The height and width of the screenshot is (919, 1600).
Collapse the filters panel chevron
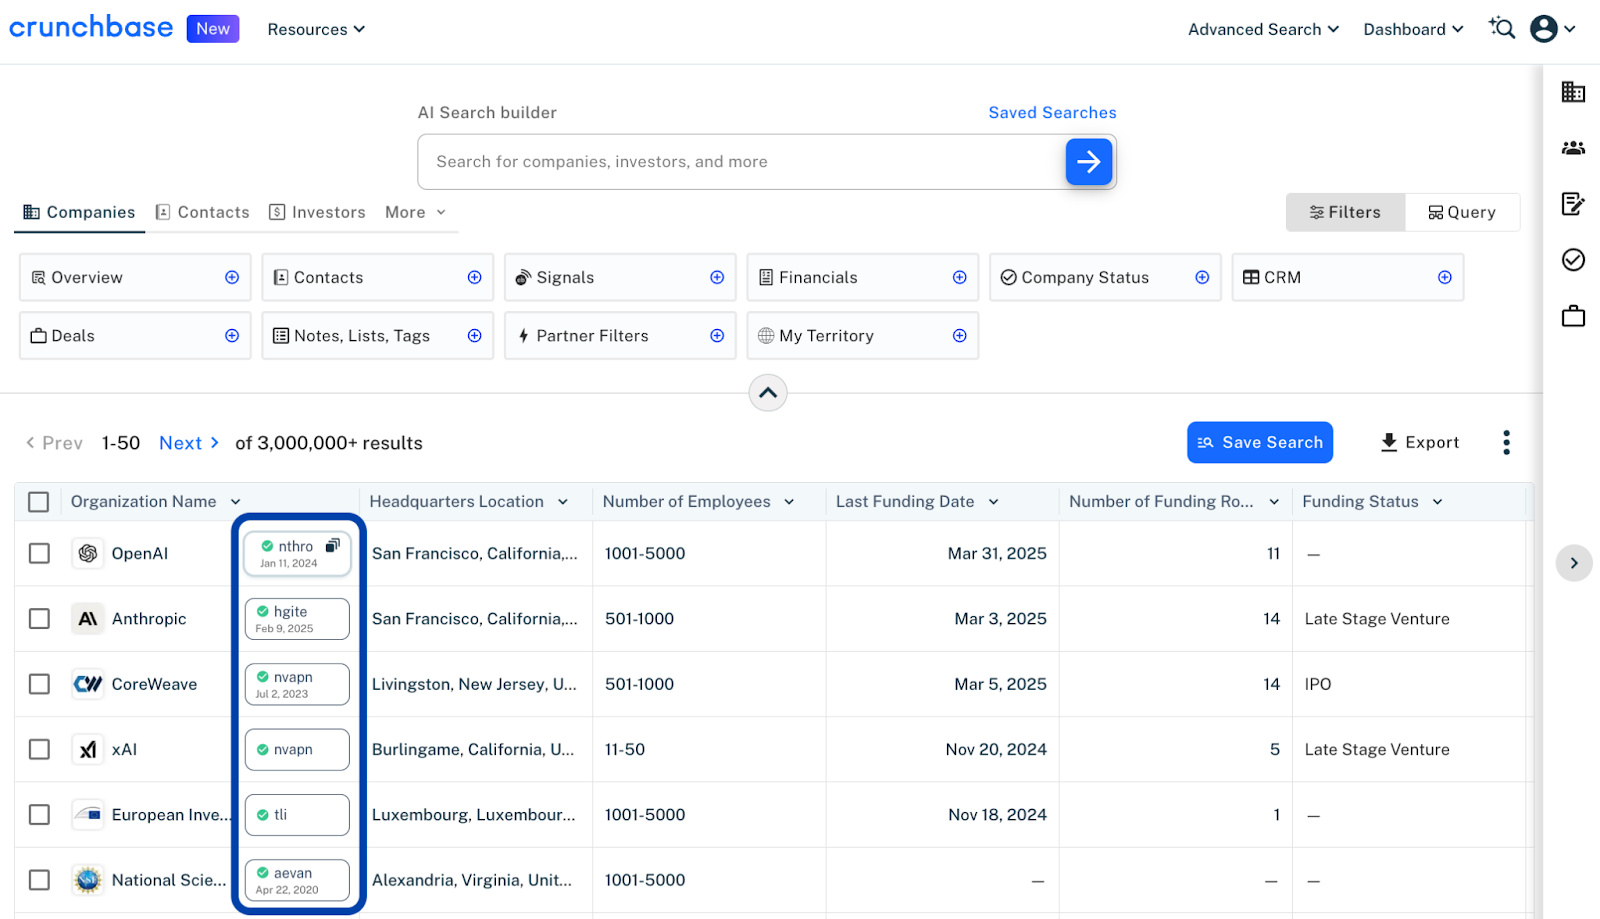pyautogui.click(x=768, y=393)
